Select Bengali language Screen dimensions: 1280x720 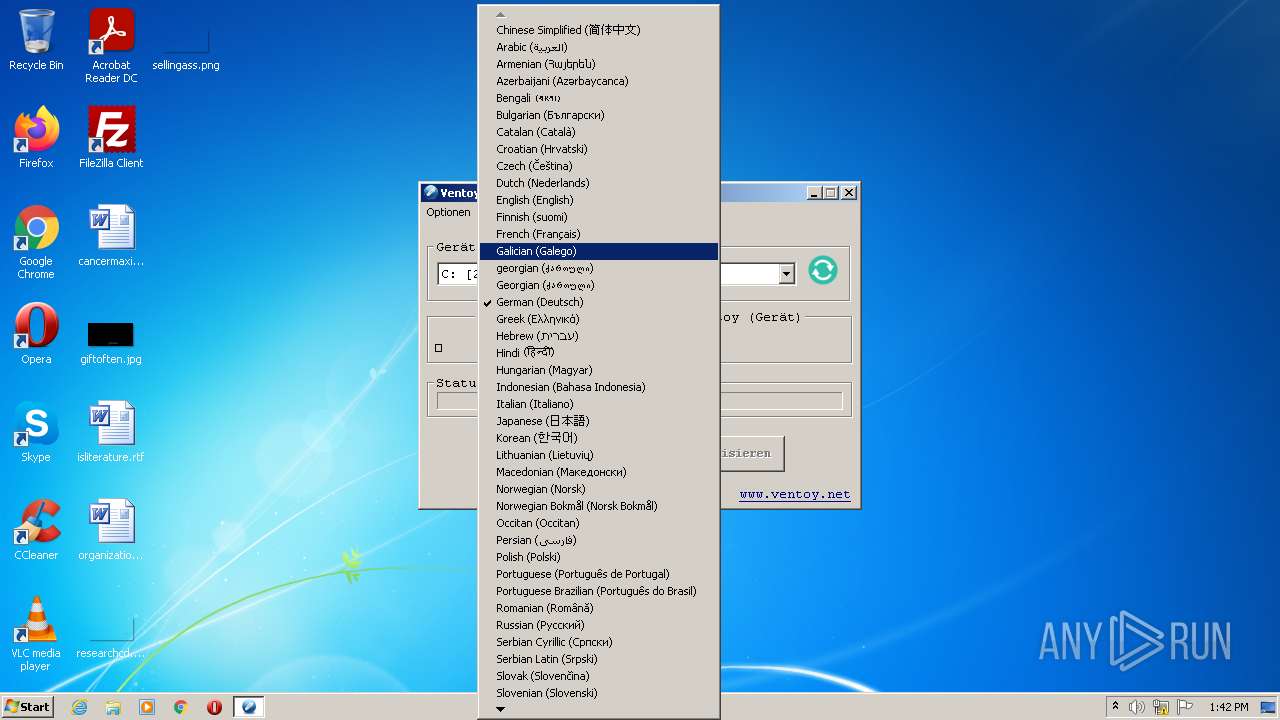pyautogui.click(x=599, y=98)
